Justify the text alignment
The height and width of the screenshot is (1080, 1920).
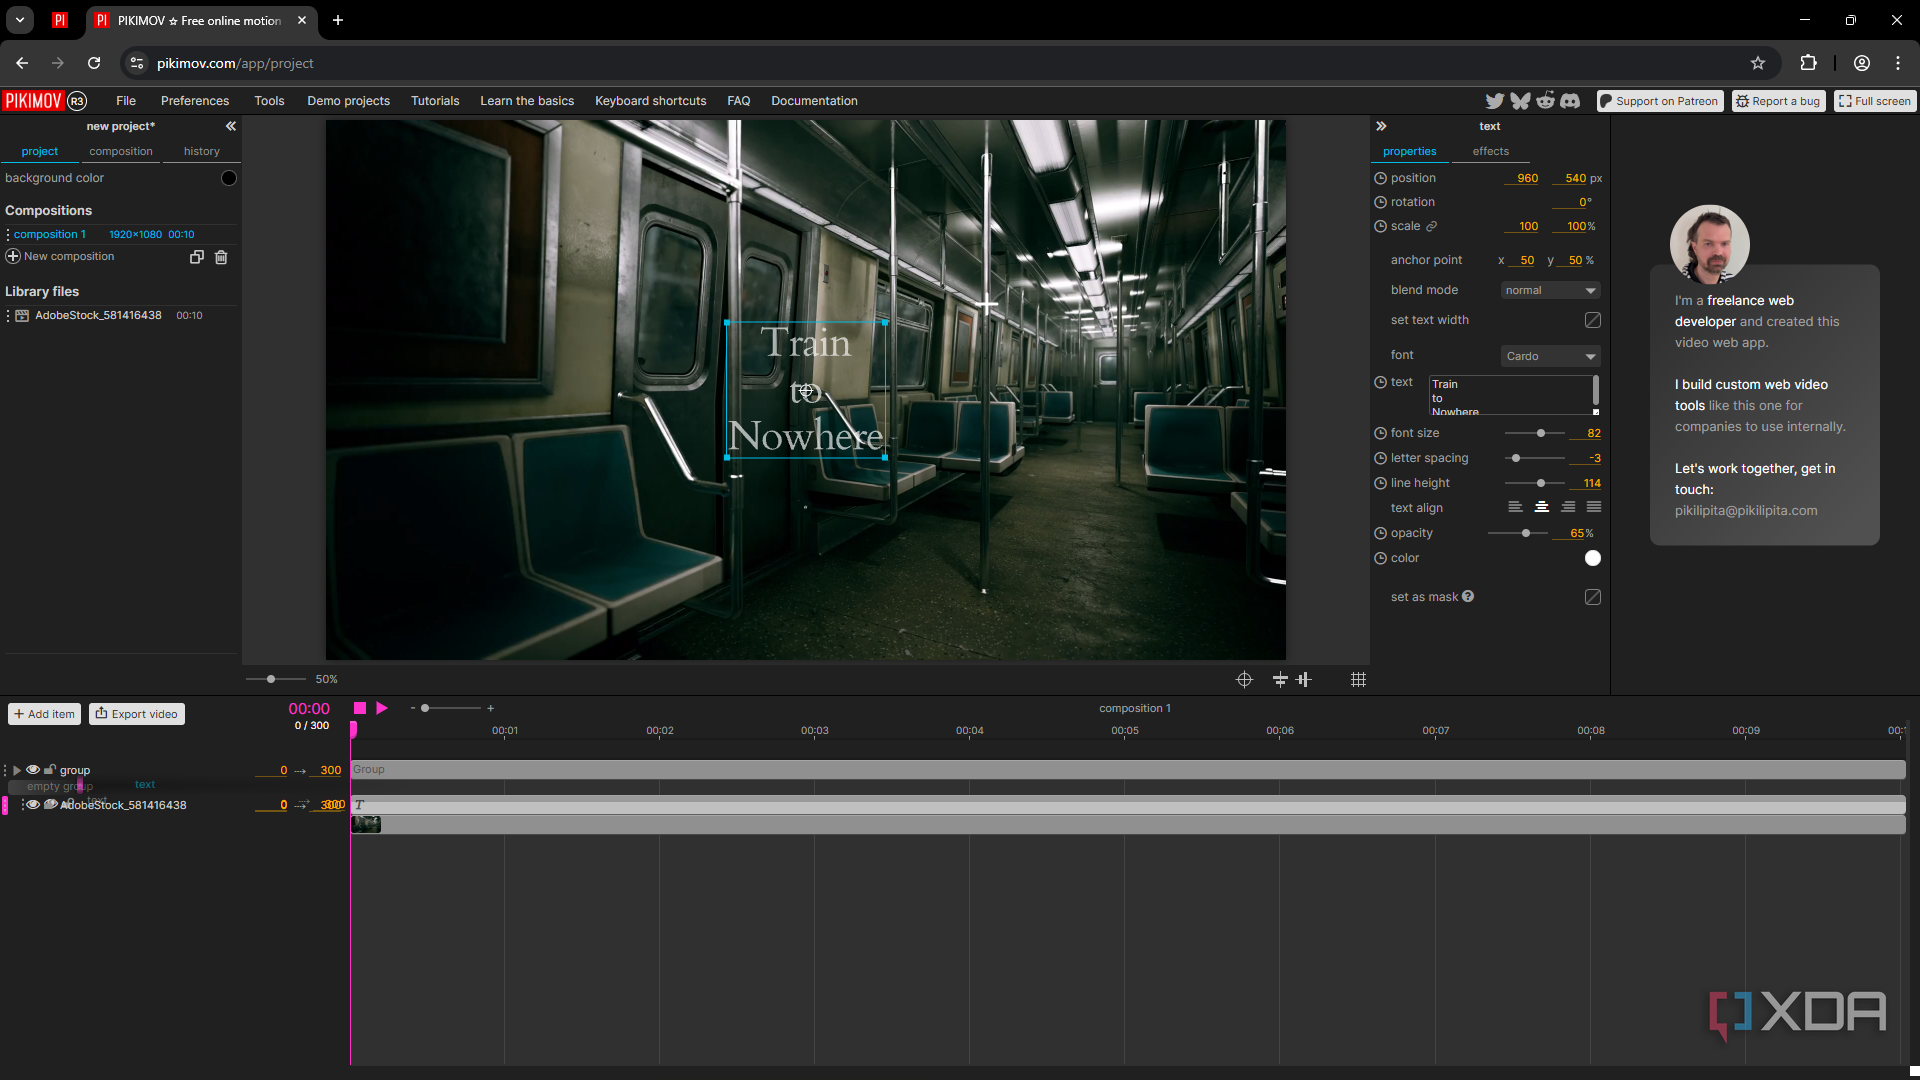[x=1594, y=507]
